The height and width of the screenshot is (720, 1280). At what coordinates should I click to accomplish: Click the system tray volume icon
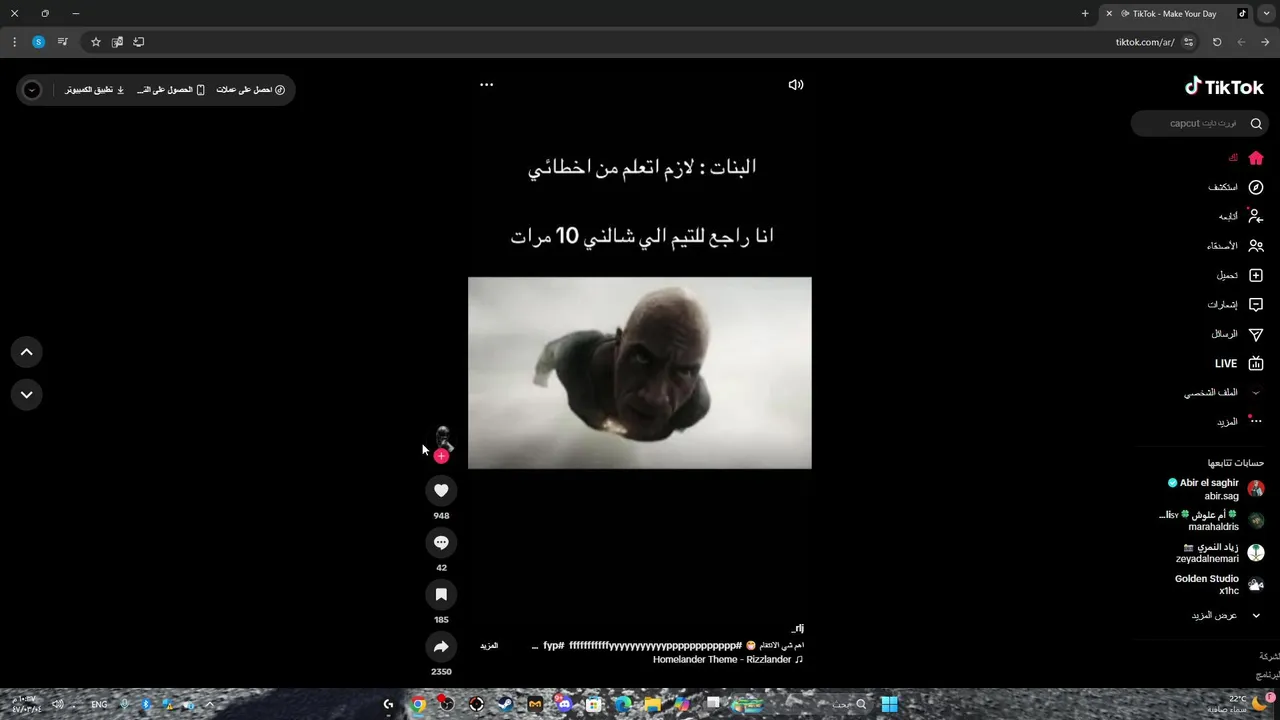pos(57,704)
